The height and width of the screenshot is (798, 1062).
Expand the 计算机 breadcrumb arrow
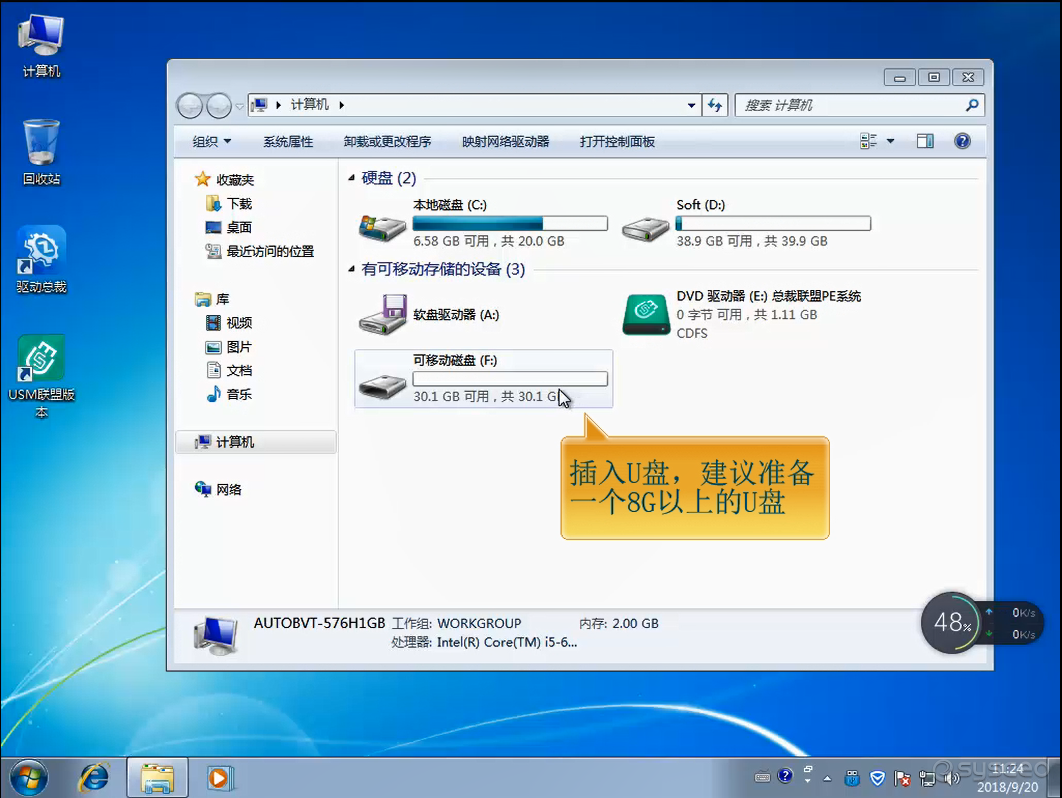click(x=341, y=105)
